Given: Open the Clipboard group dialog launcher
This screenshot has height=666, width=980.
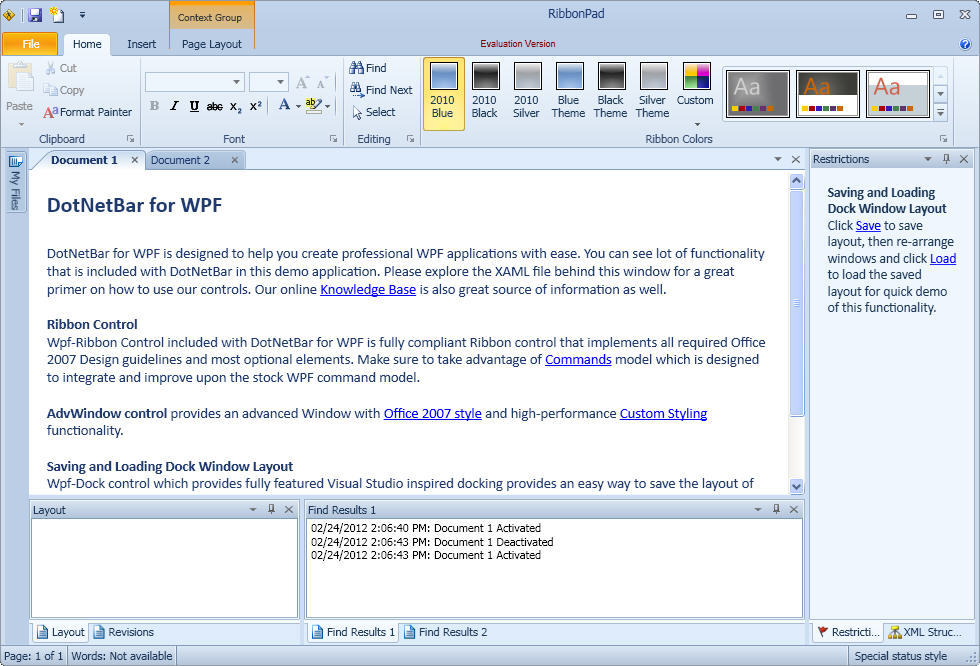Looking at the screenshot, I should pyautogui.click(x=130, y=139).
